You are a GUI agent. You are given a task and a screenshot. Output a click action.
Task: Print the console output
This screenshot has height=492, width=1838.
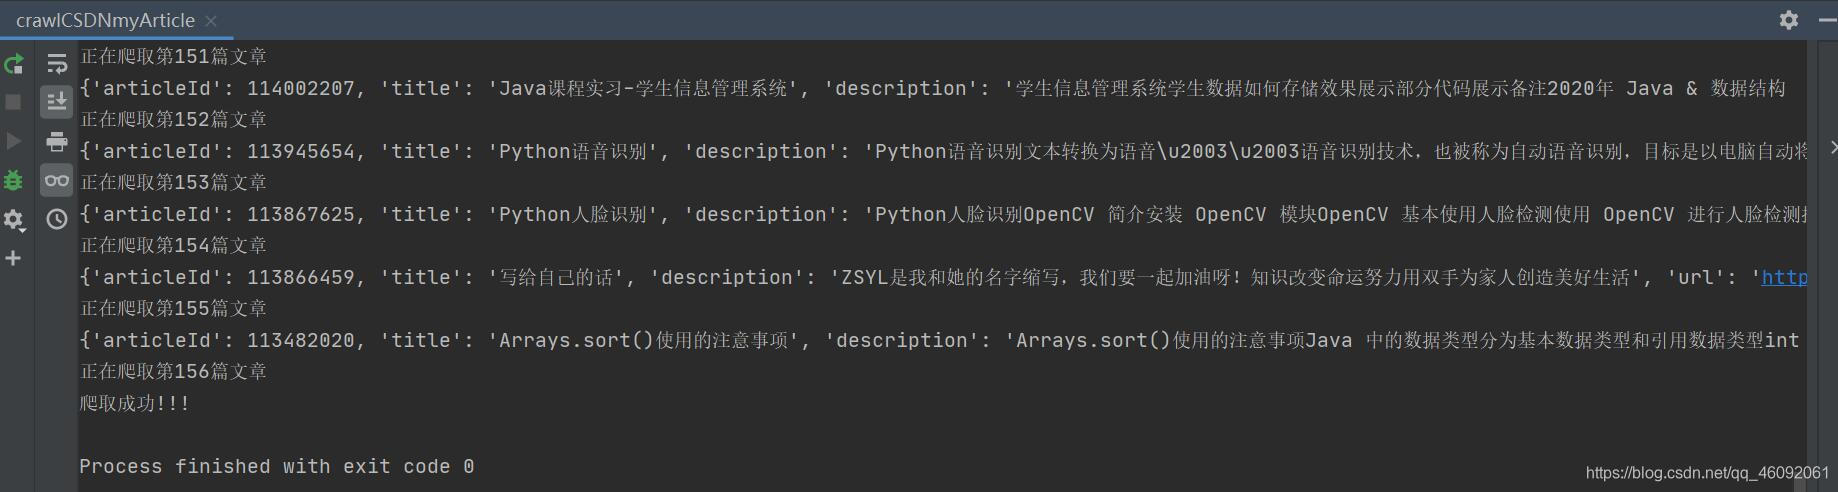57,141
